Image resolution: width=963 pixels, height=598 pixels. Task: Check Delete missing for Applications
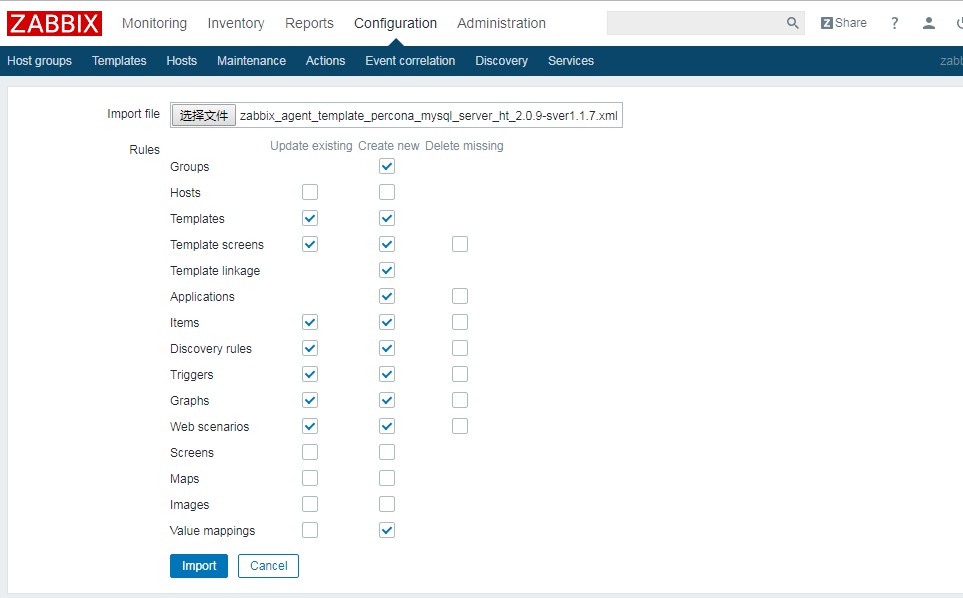coord(460,296)
